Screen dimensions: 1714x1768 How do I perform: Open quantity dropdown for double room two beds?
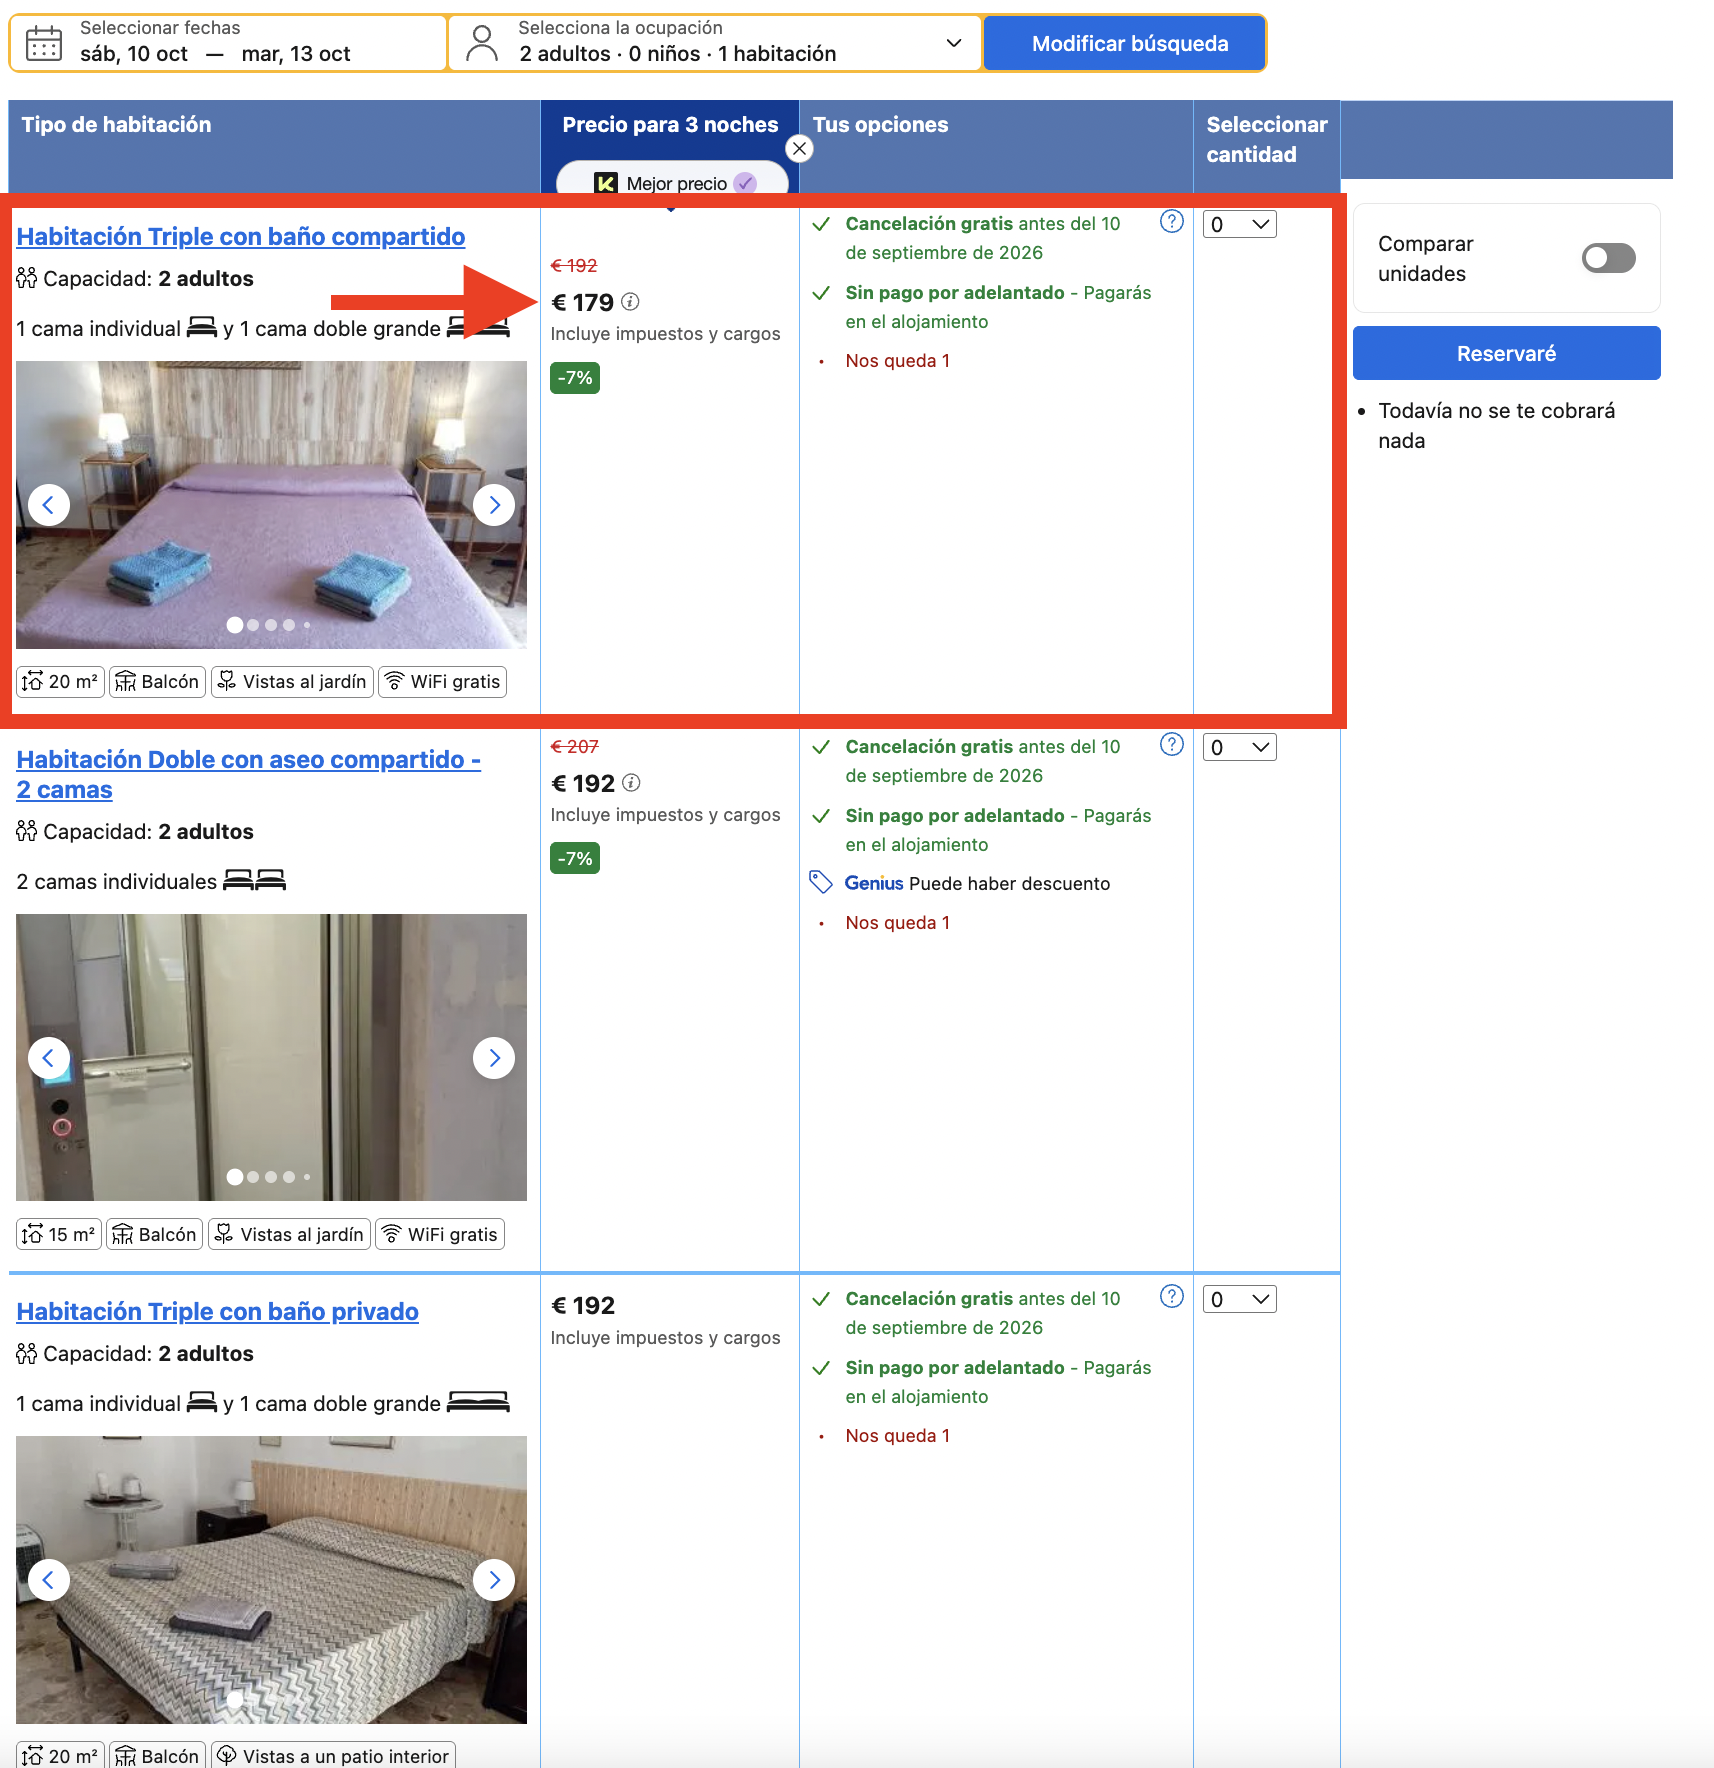pyautogui.click(x=1239, y=747)
